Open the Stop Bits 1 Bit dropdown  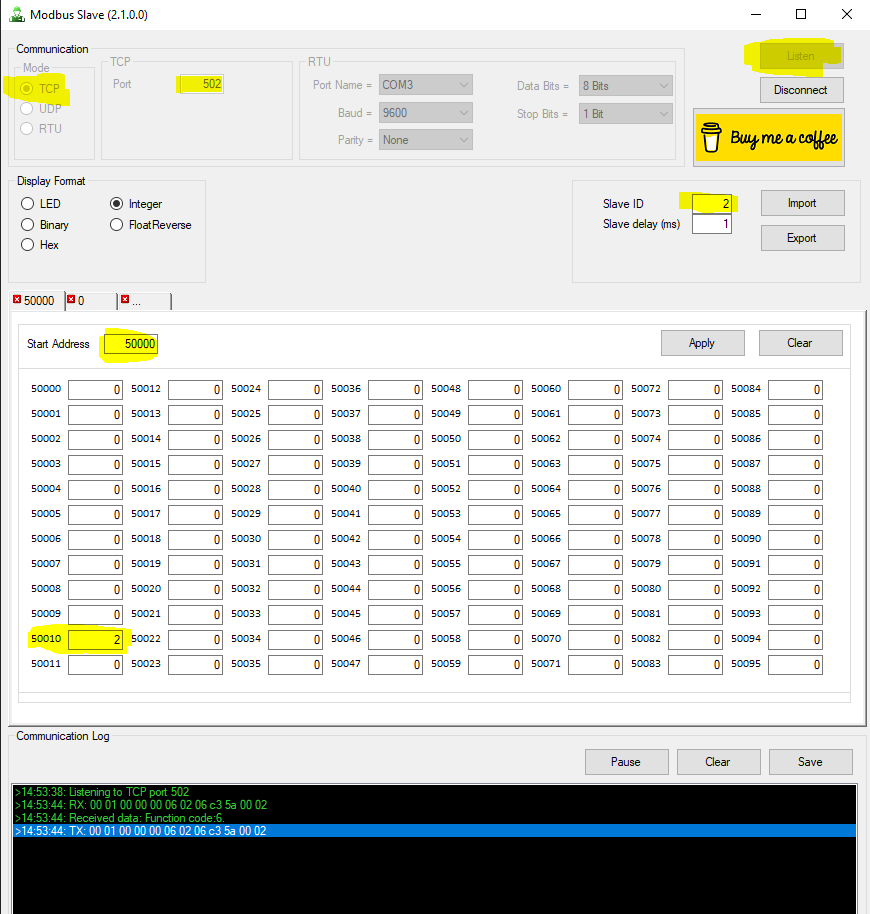click(625, 114)
